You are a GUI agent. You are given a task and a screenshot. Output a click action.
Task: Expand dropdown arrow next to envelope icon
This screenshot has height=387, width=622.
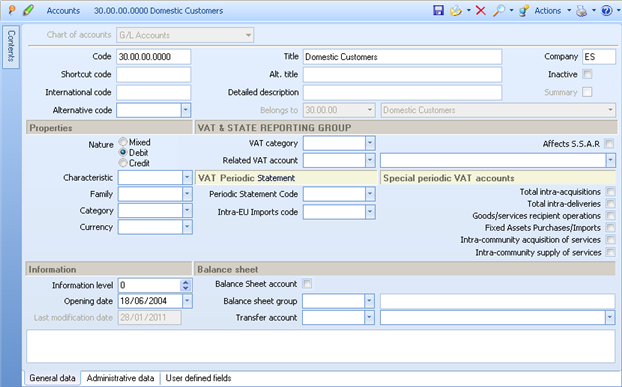[468, 11]
